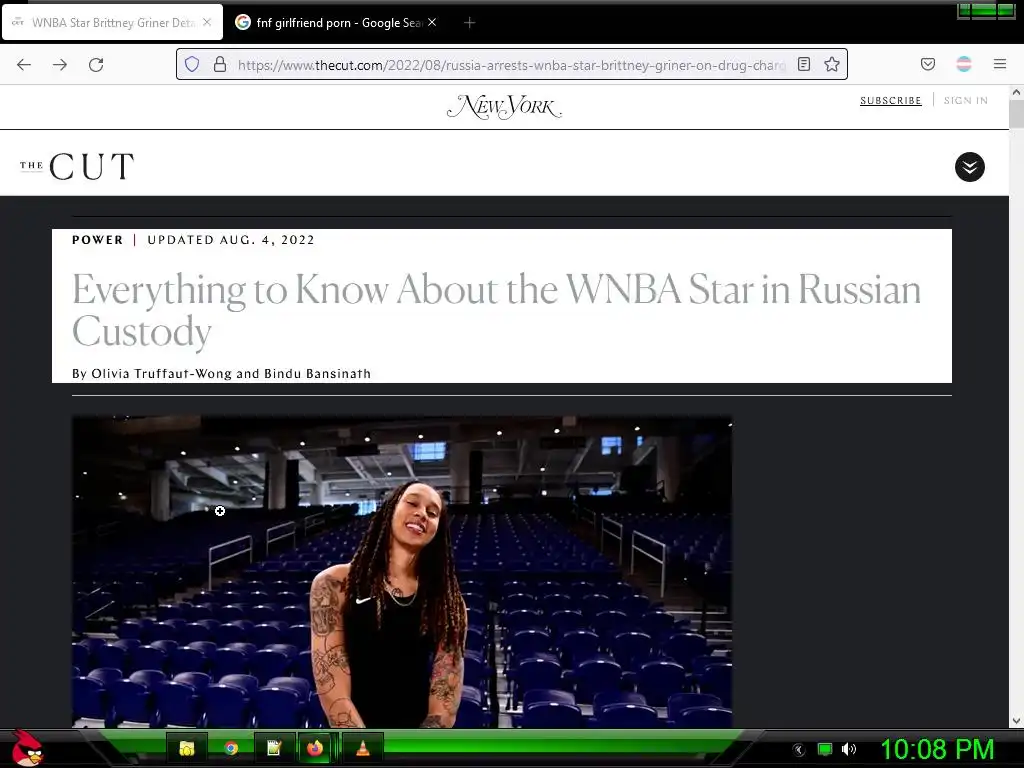
Task: Open the Angry Birds start button
Action: (x=27, y=748)
